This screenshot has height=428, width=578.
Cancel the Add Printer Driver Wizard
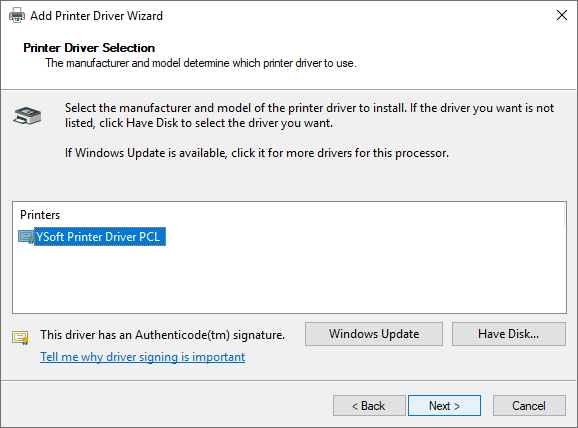529,406
